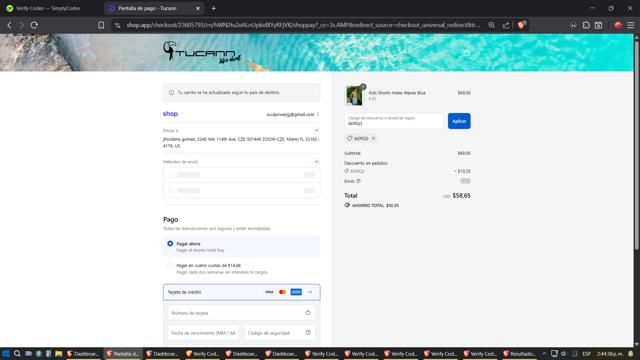This screenshot has height=360, width=640.
Task: Open the Resultado taskbar window
Action: [x=519, y=354]
